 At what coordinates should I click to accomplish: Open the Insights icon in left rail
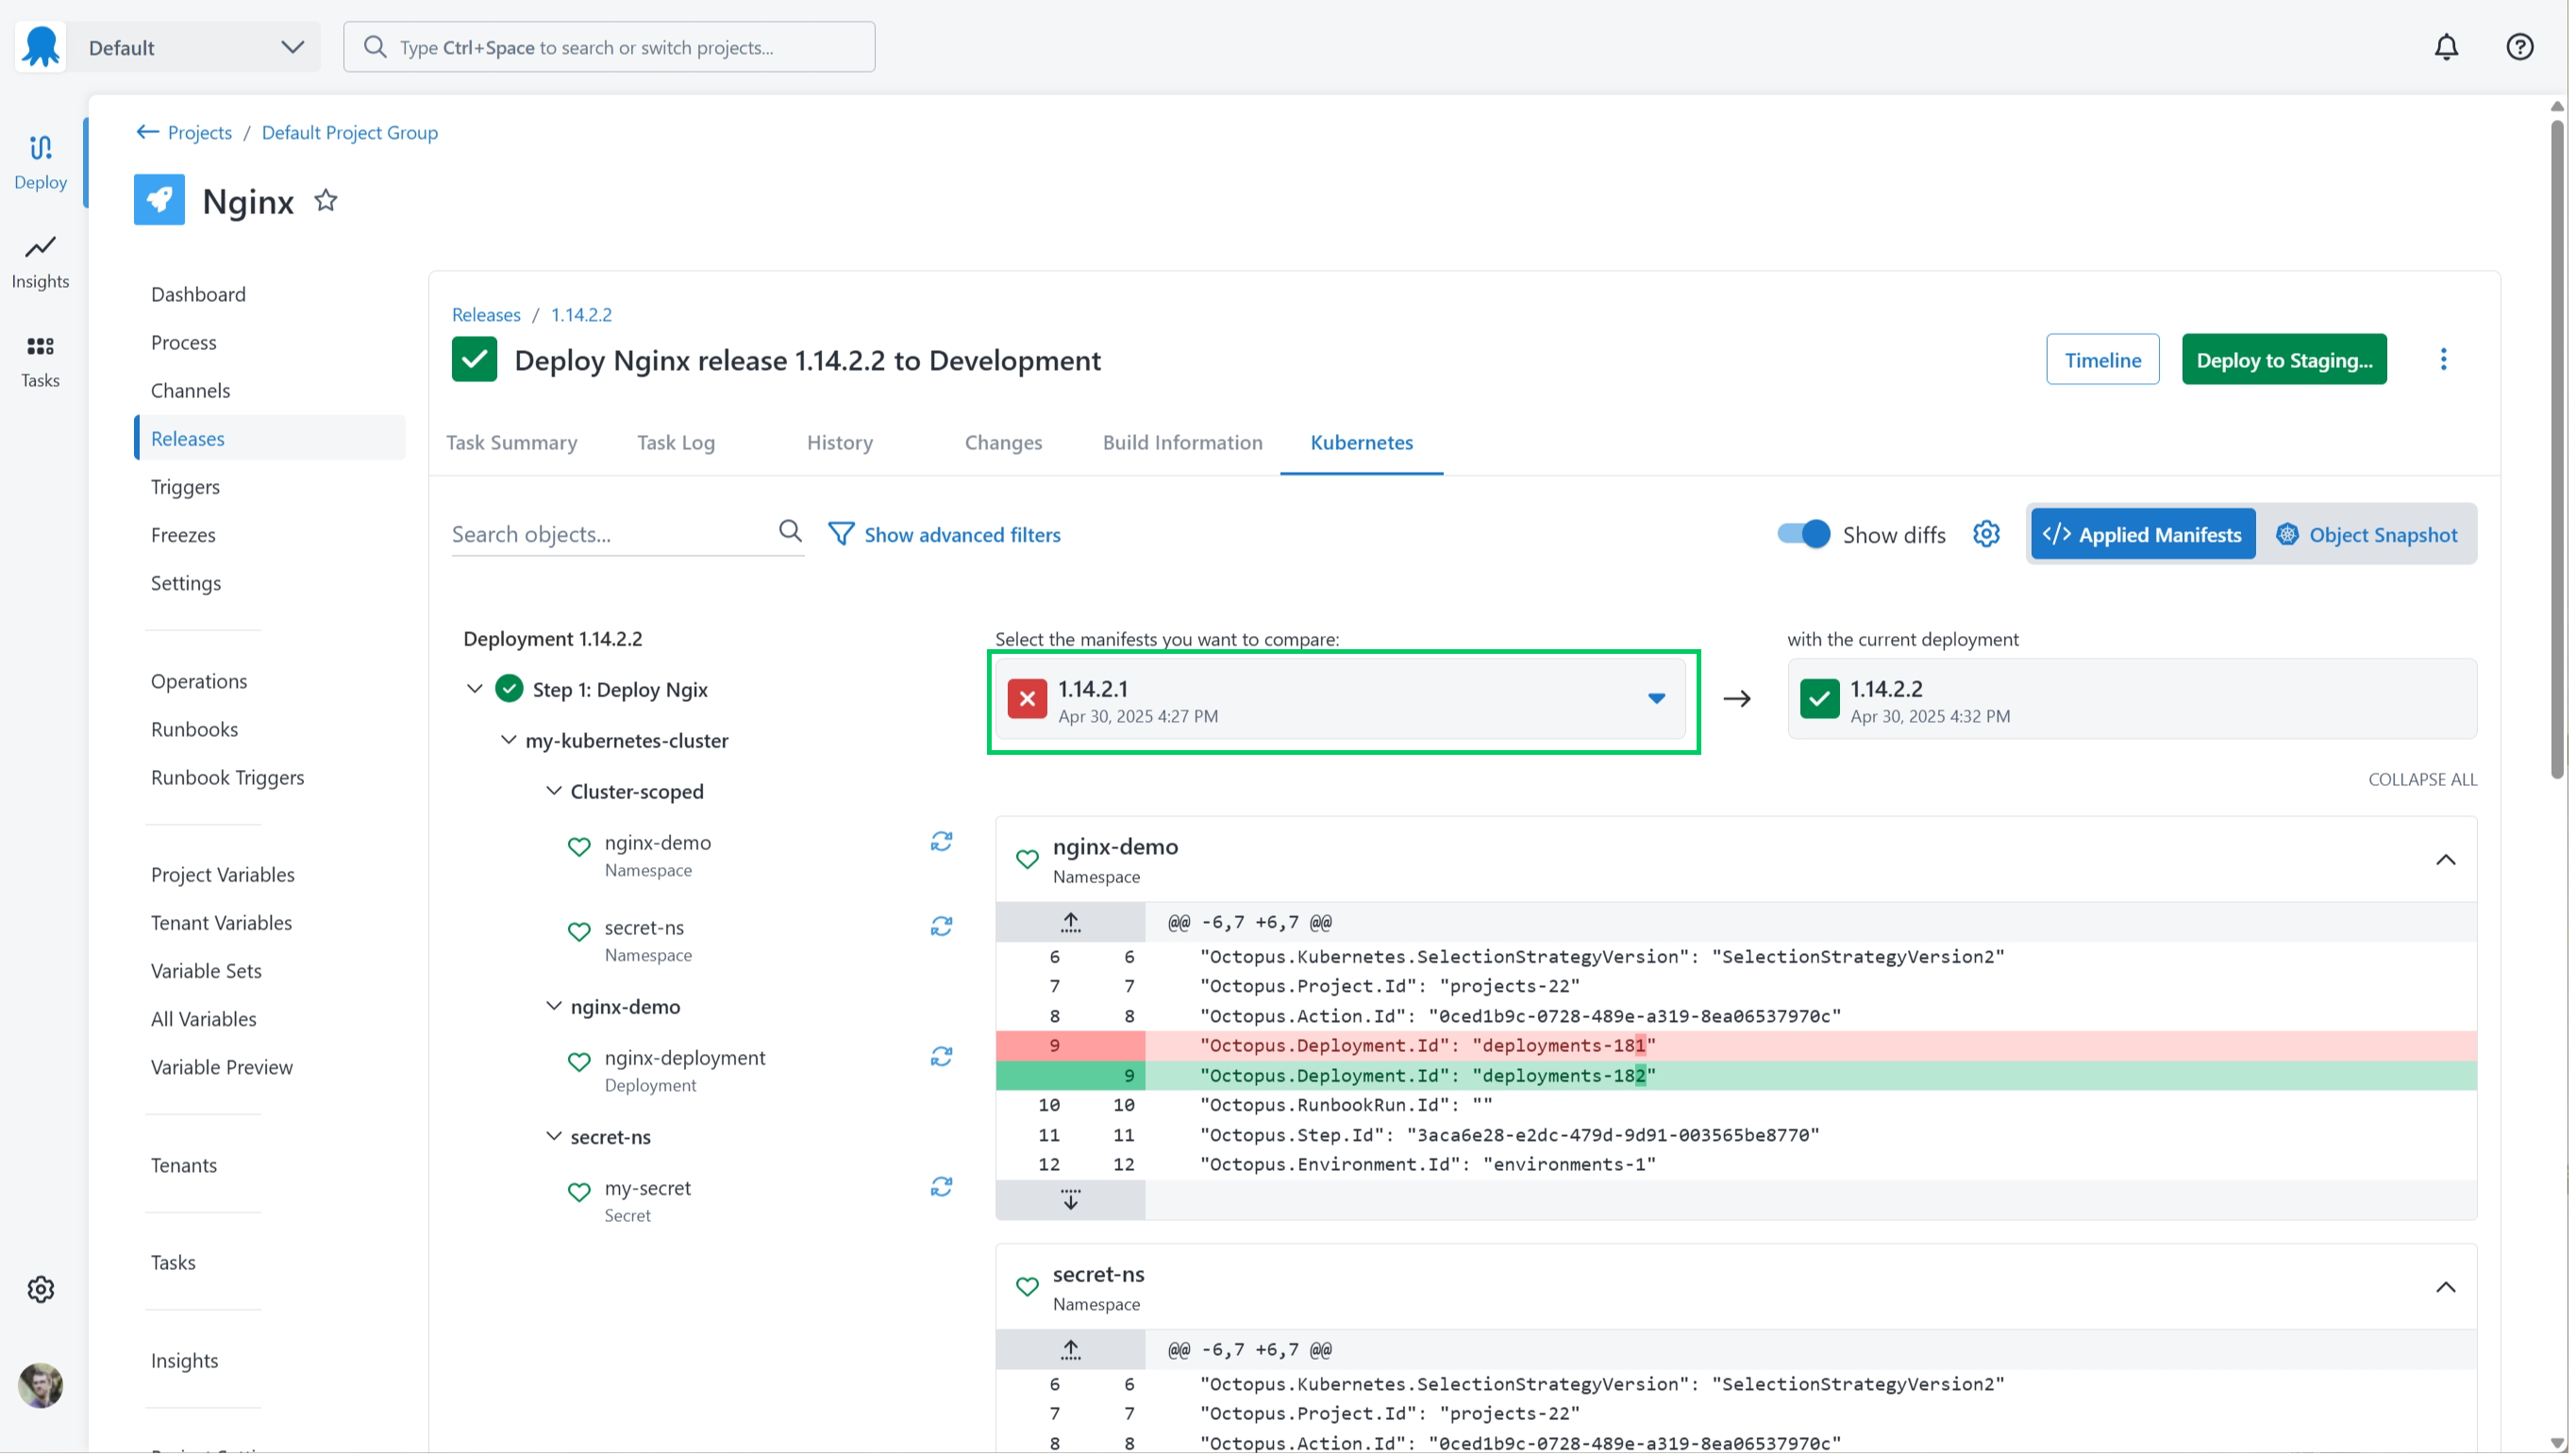click(40, 262)
